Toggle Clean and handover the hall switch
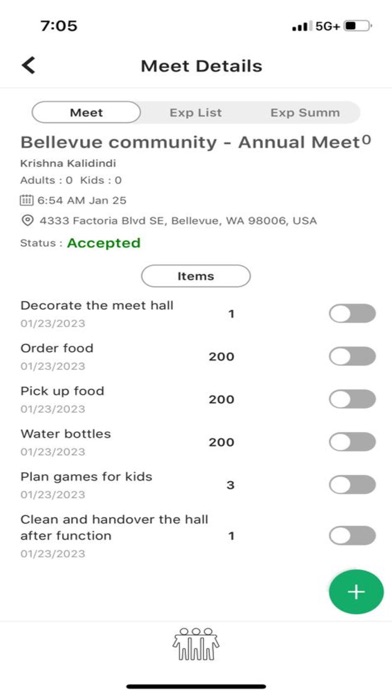392x696 pixels. click(x=352, y=535)
